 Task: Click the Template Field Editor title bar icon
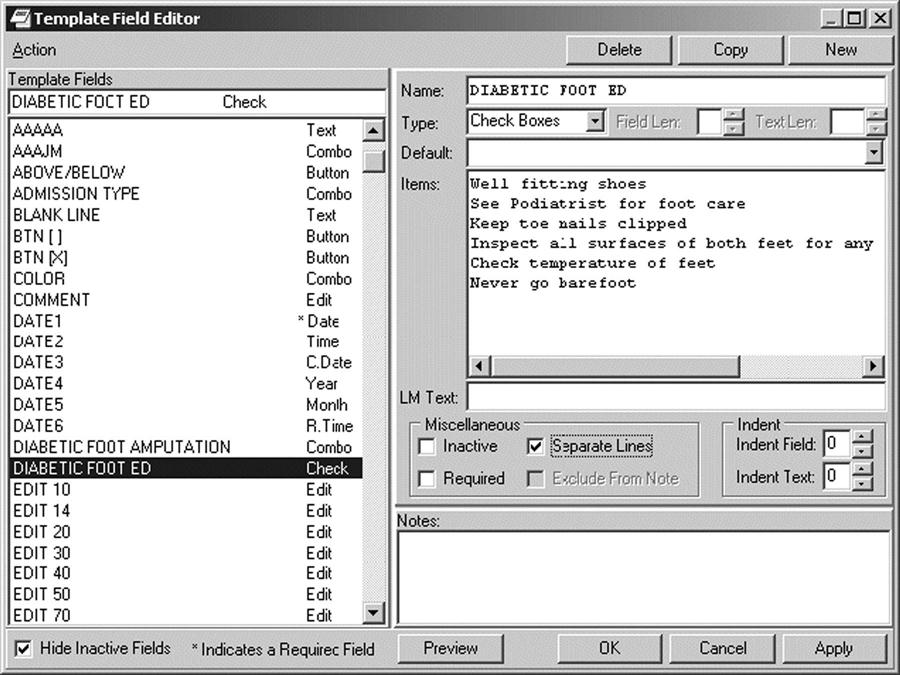[18, 18]
